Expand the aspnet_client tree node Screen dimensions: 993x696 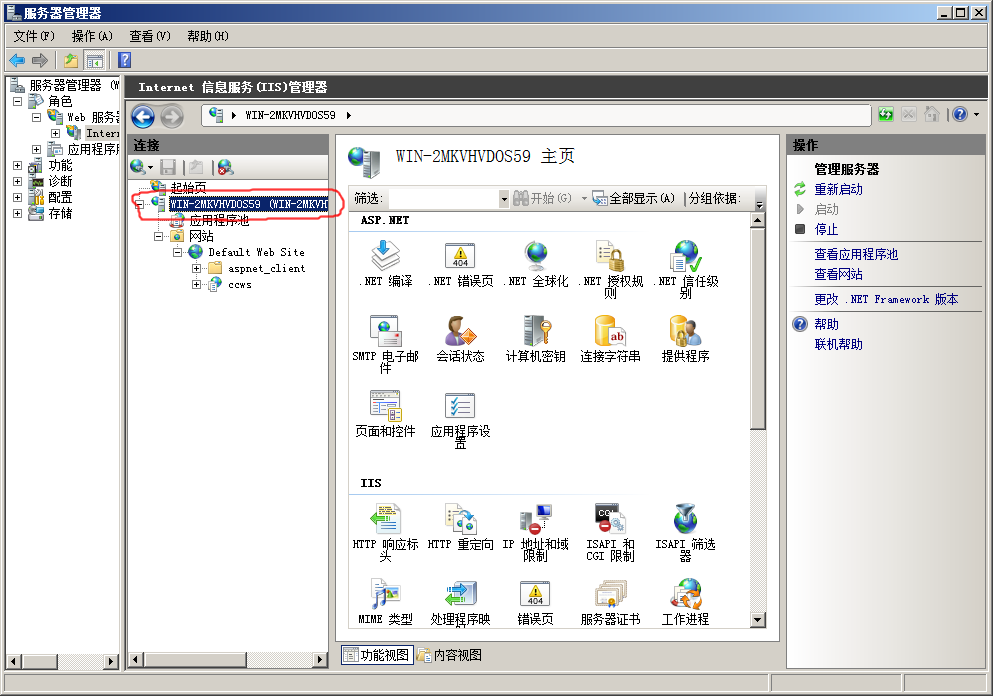point(197,268)
